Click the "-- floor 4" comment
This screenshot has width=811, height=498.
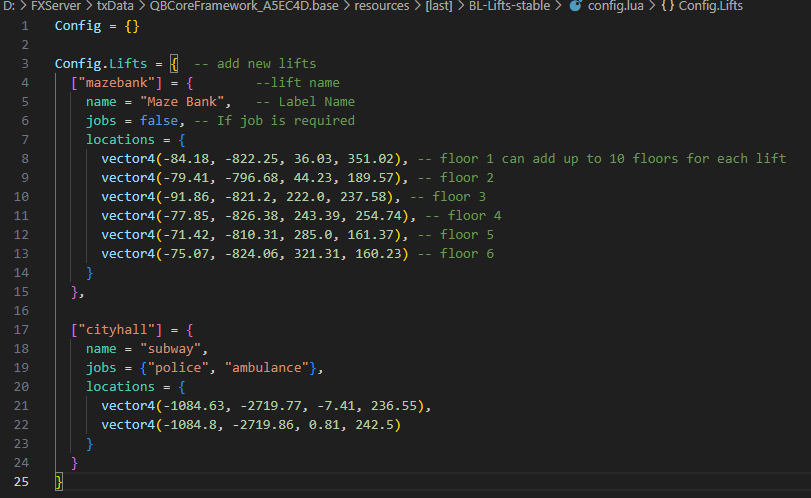(x=463, y=216)
